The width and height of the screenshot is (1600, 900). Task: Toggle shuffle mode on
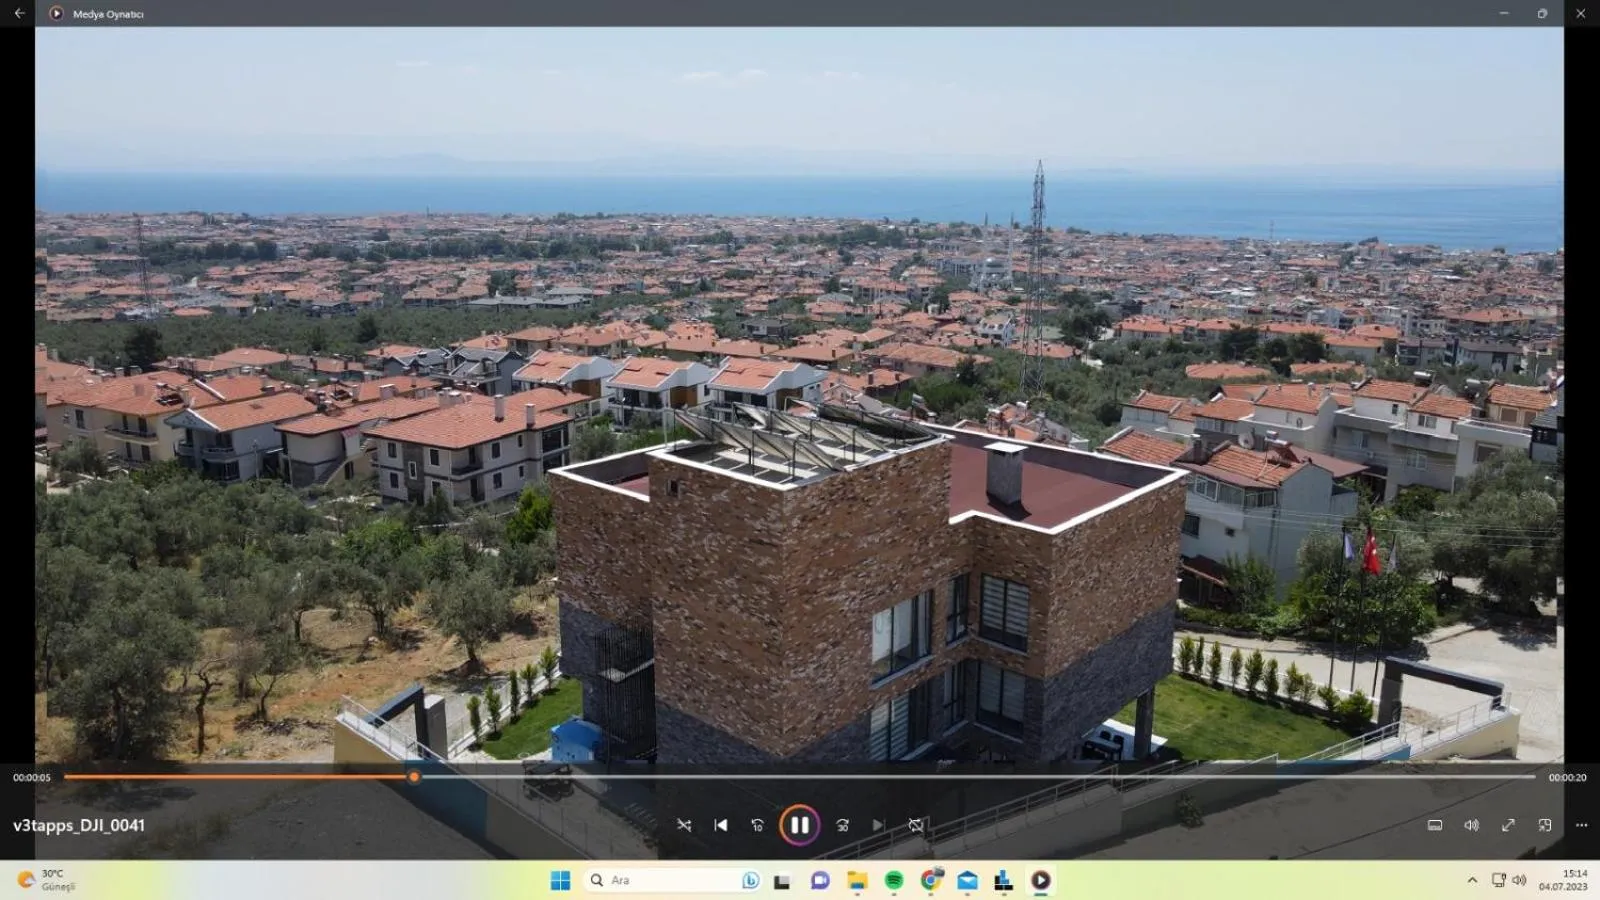point(684,825)
